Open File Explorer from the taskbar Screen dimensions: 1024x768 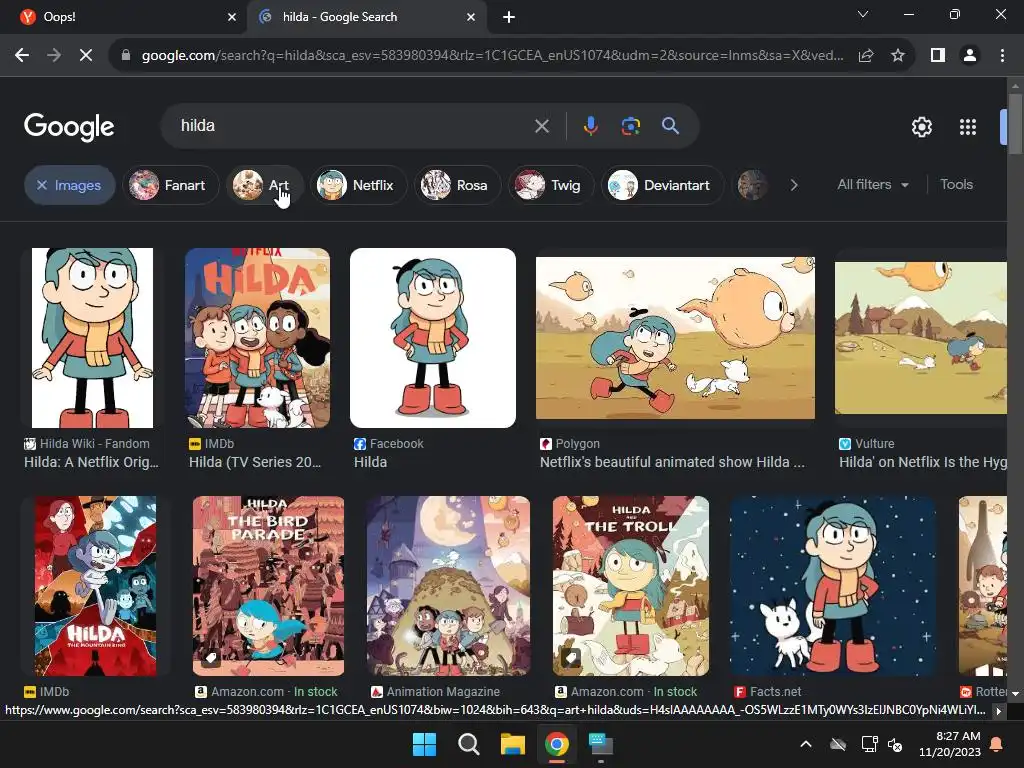point(513,744)
